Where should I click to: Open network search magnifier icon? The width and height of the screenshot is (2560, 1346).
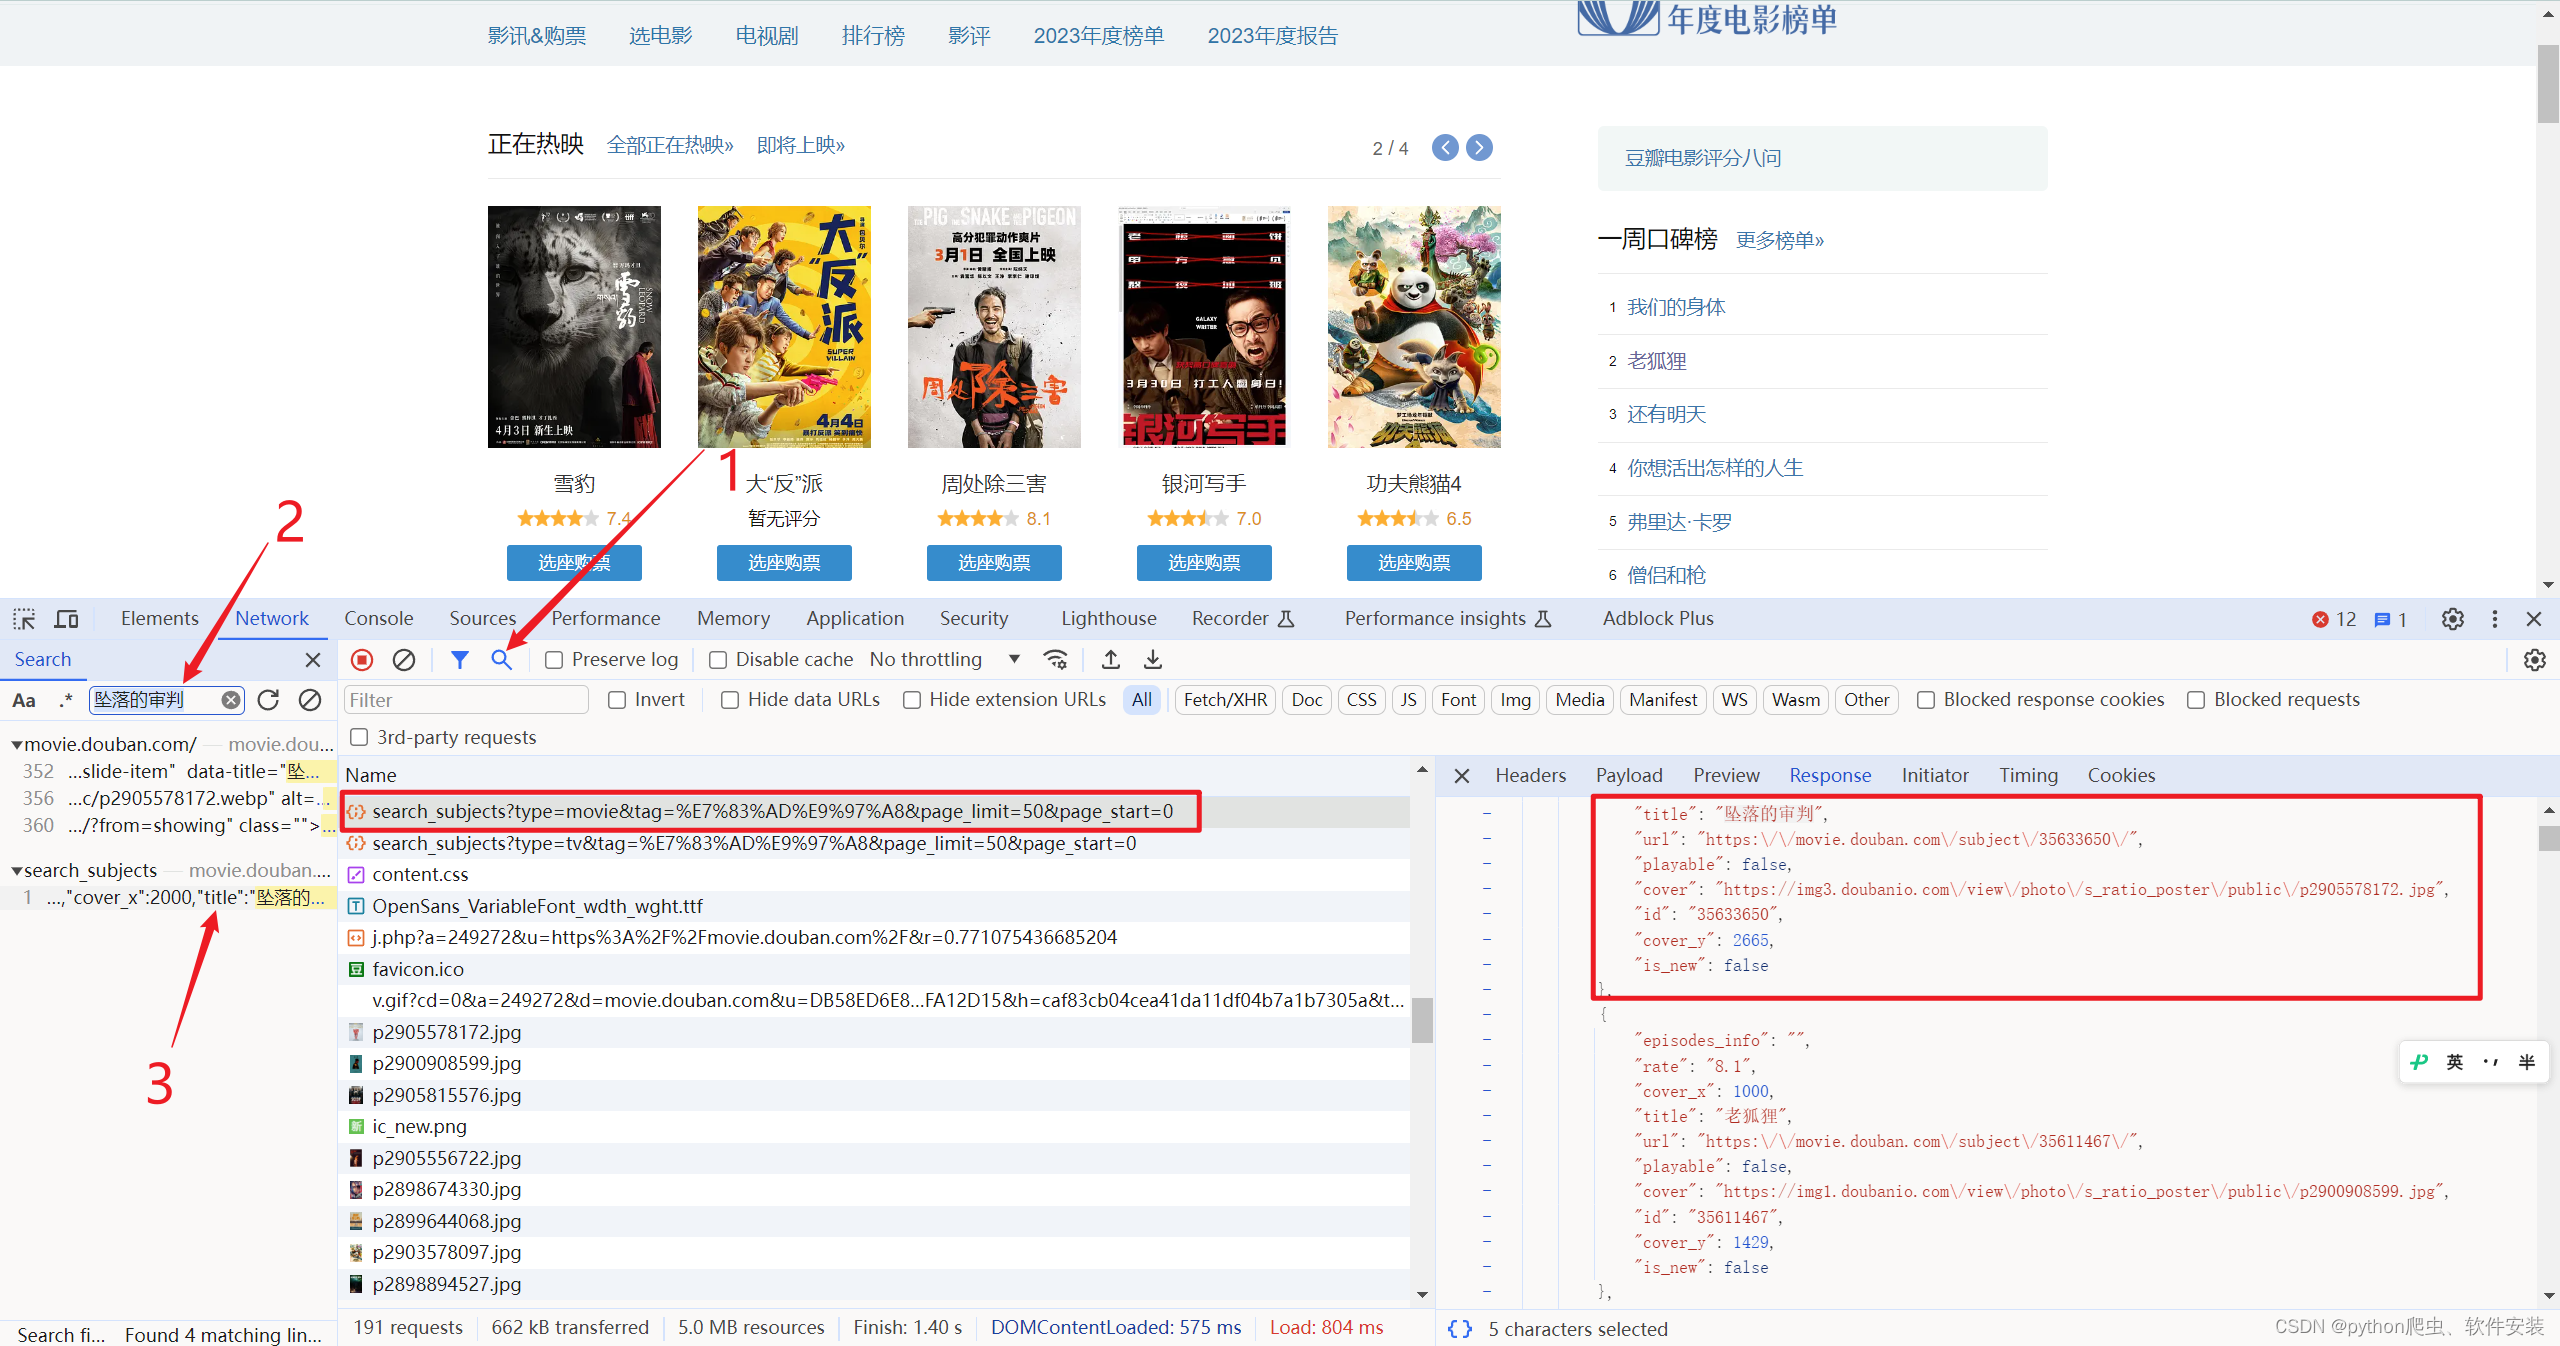[502, 660]
